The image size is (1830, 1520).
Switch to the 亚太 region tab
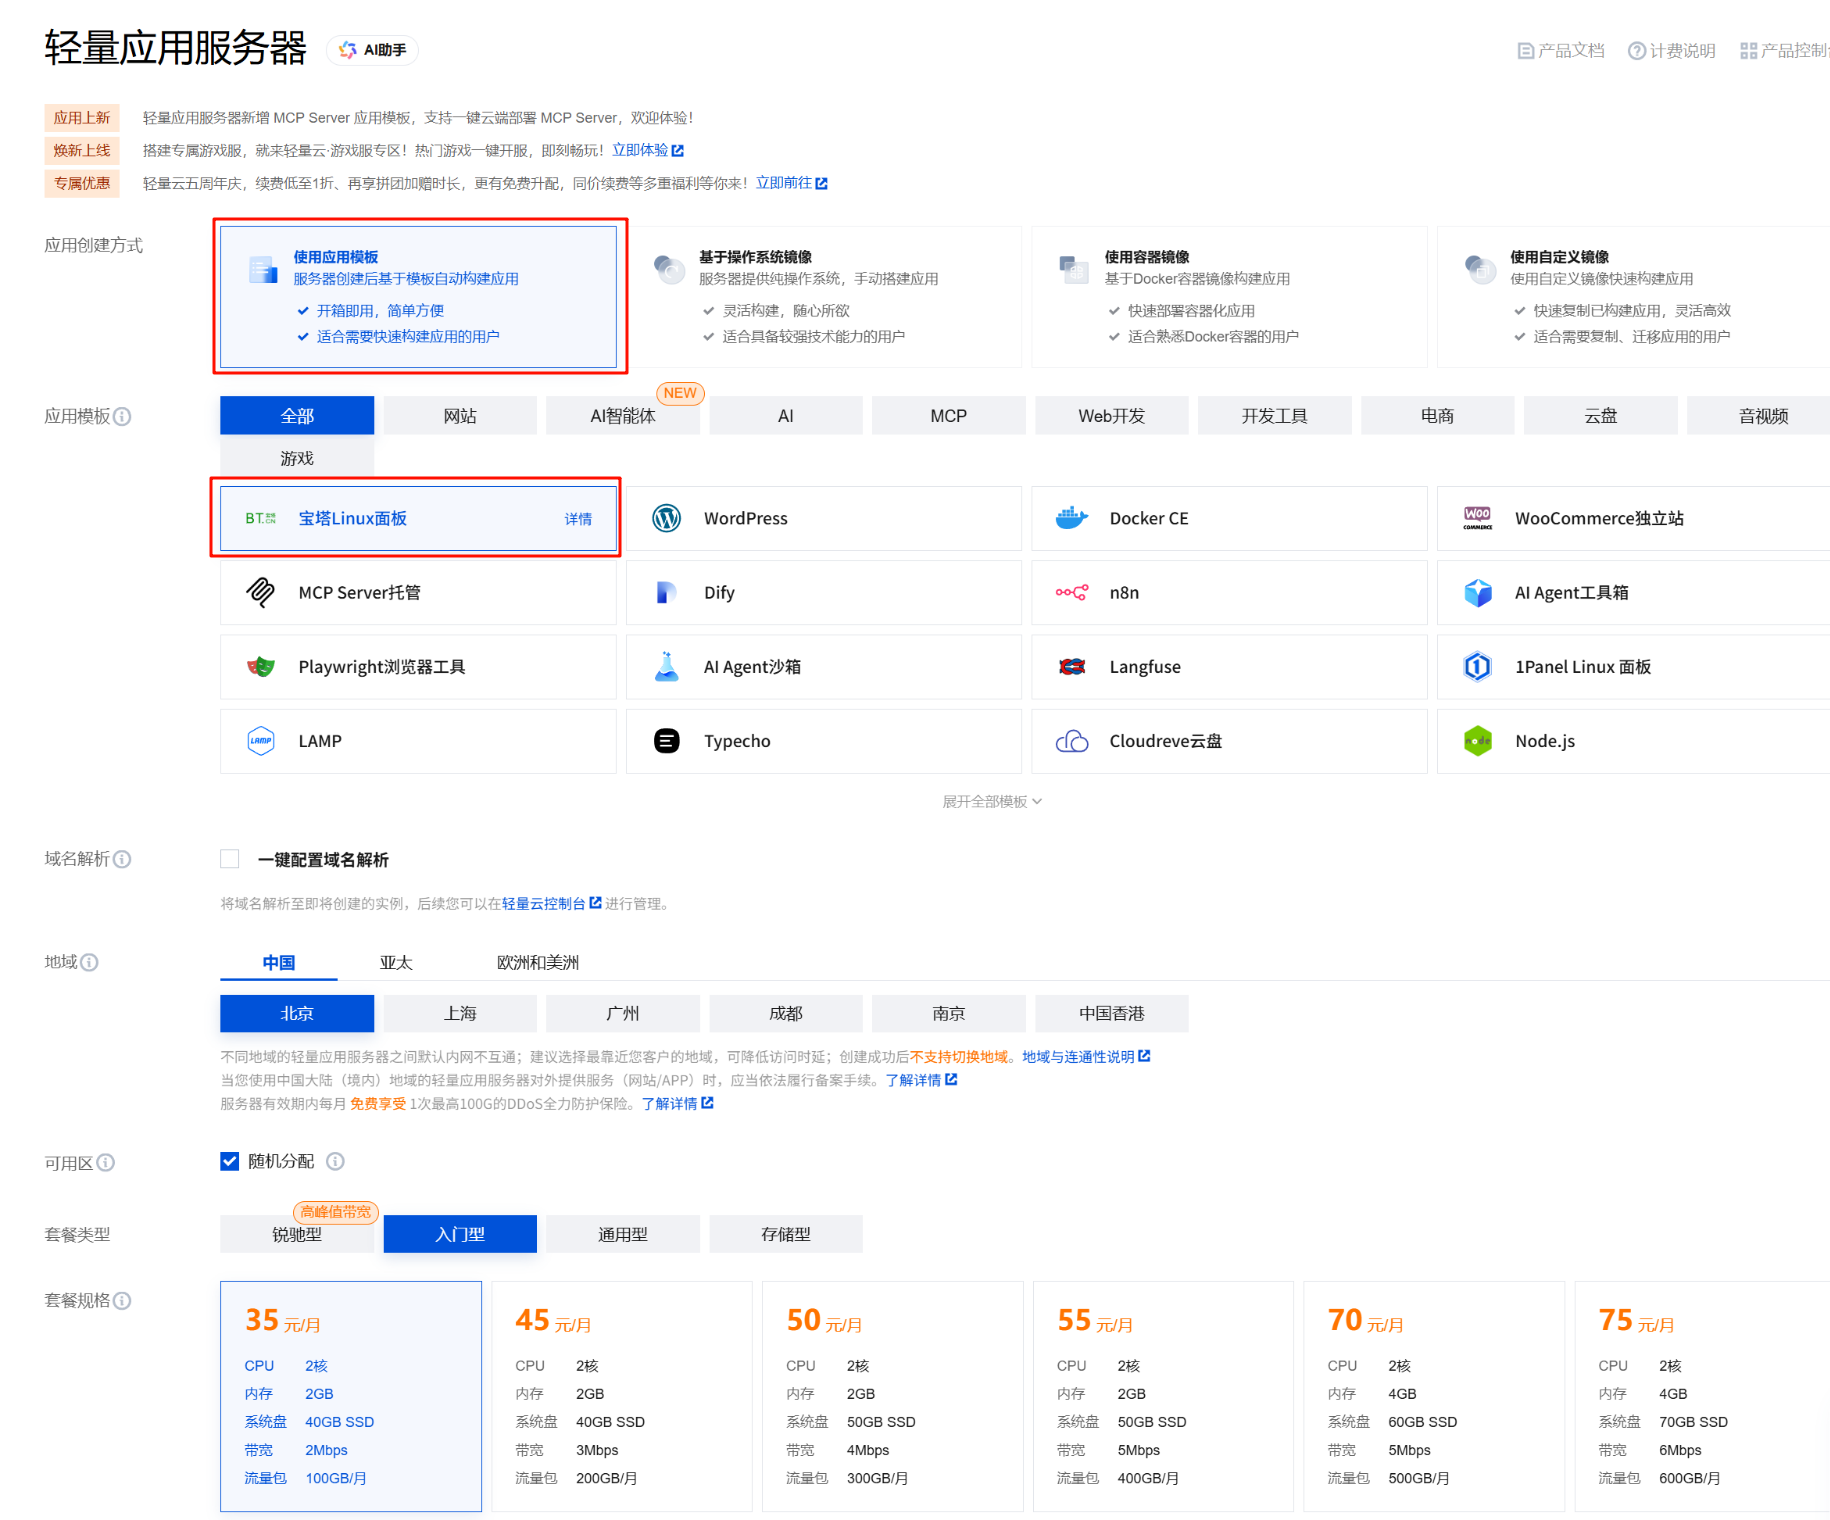tap(396, 962)
